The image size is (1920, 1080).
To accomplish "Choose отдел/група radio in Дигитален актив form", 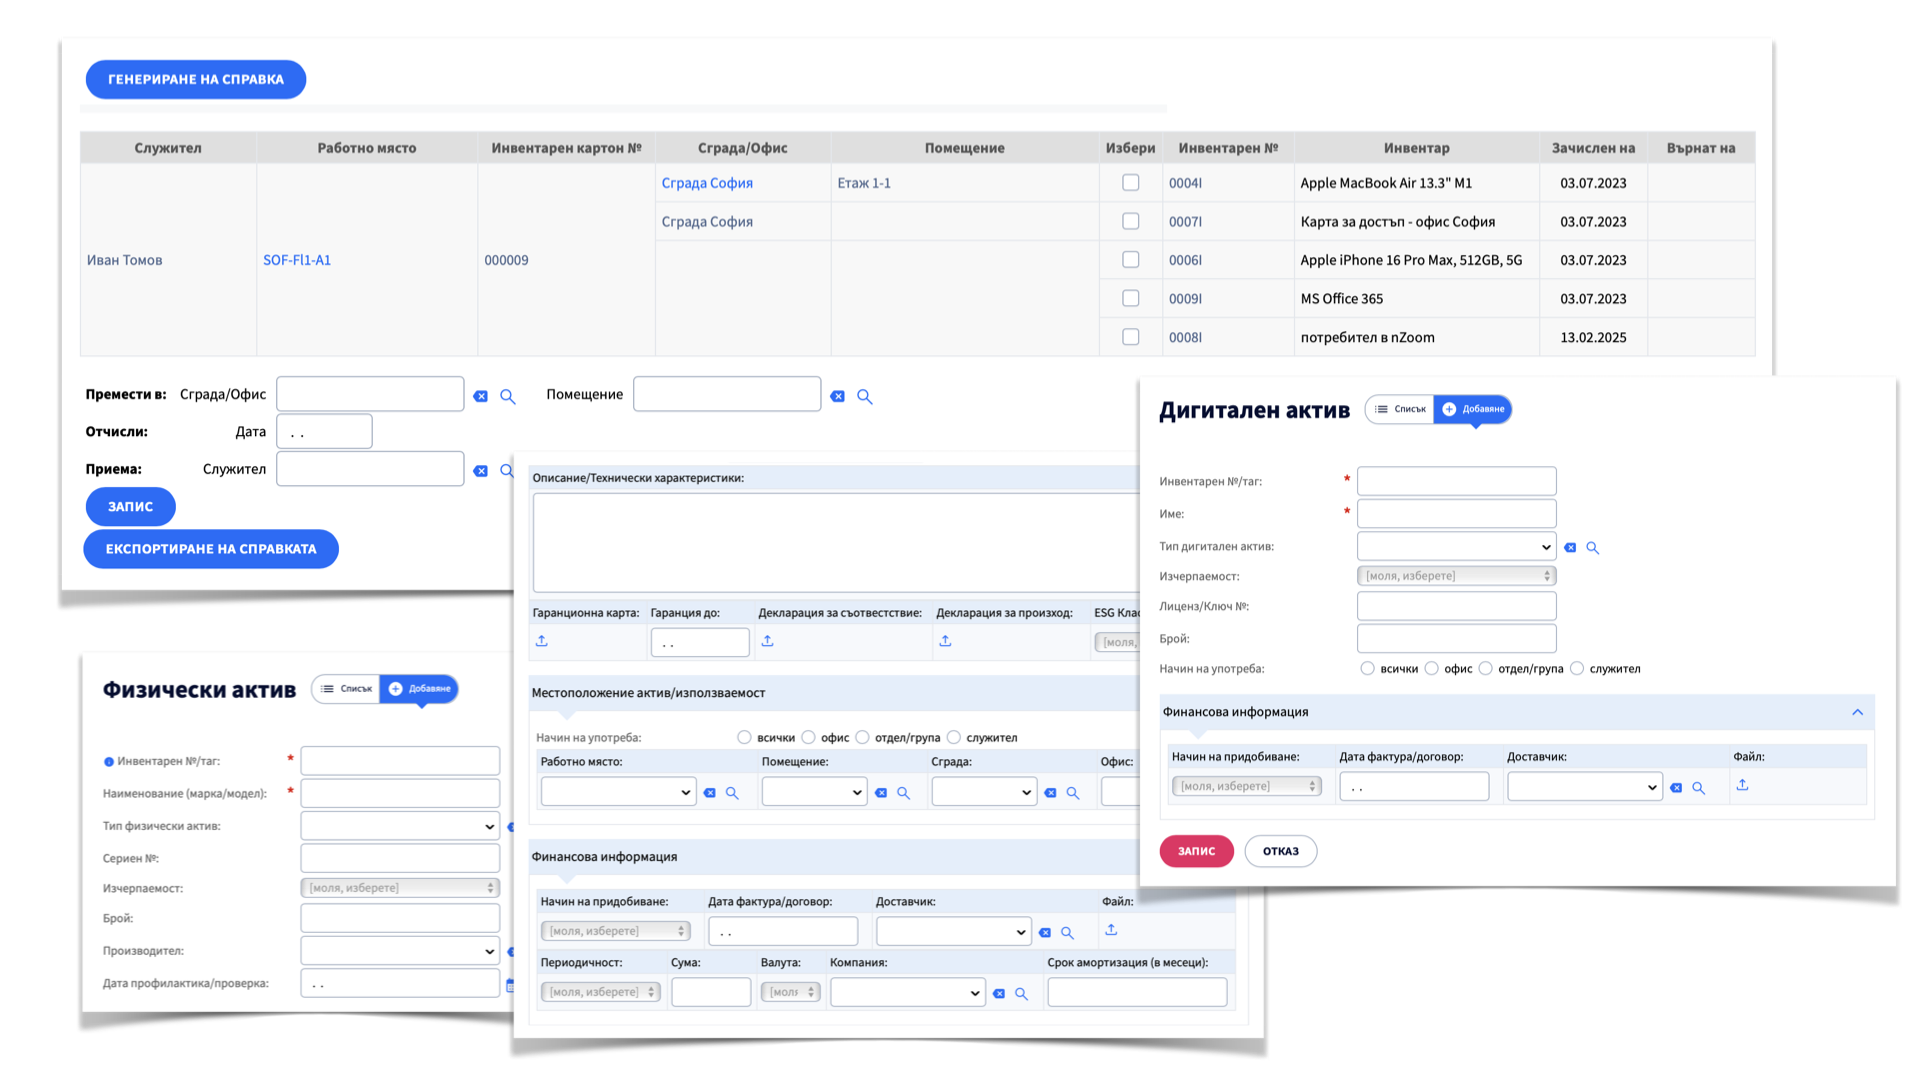I will (1485, 668).
